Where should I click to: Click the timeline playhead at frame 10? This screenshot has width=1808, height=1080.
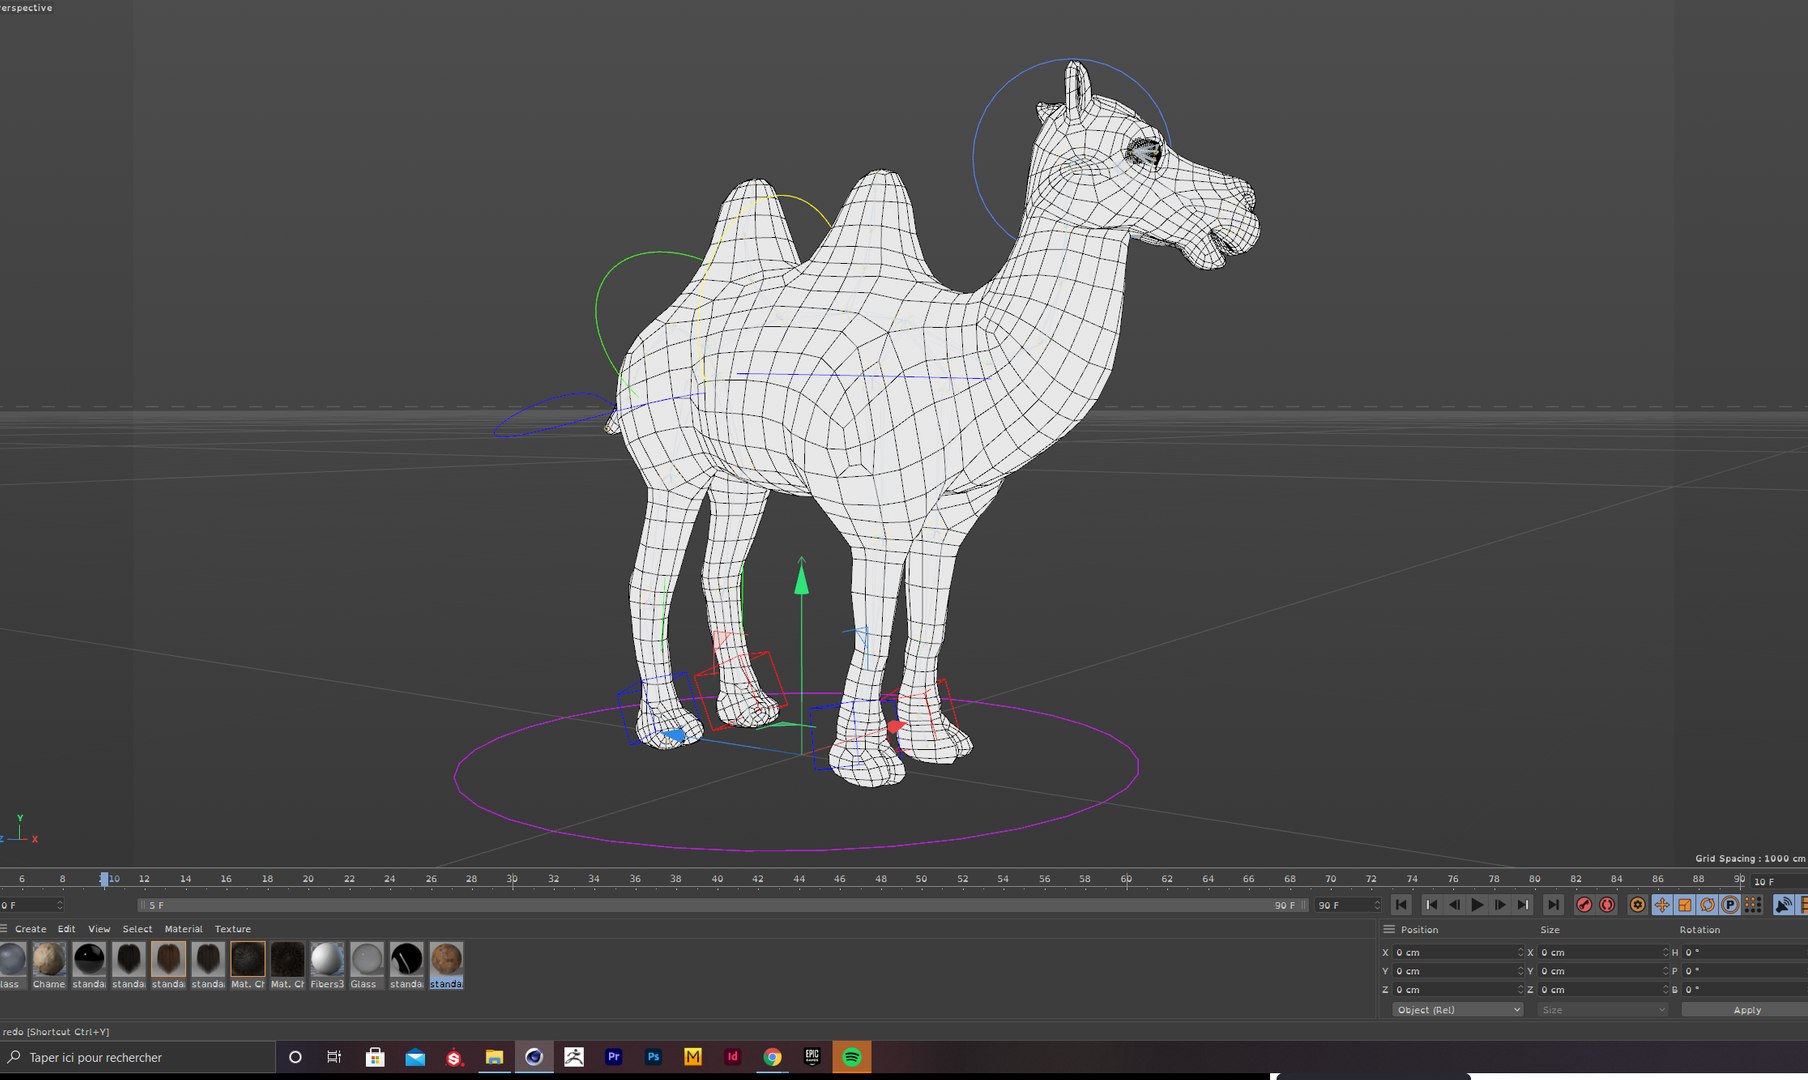point(104,879)
